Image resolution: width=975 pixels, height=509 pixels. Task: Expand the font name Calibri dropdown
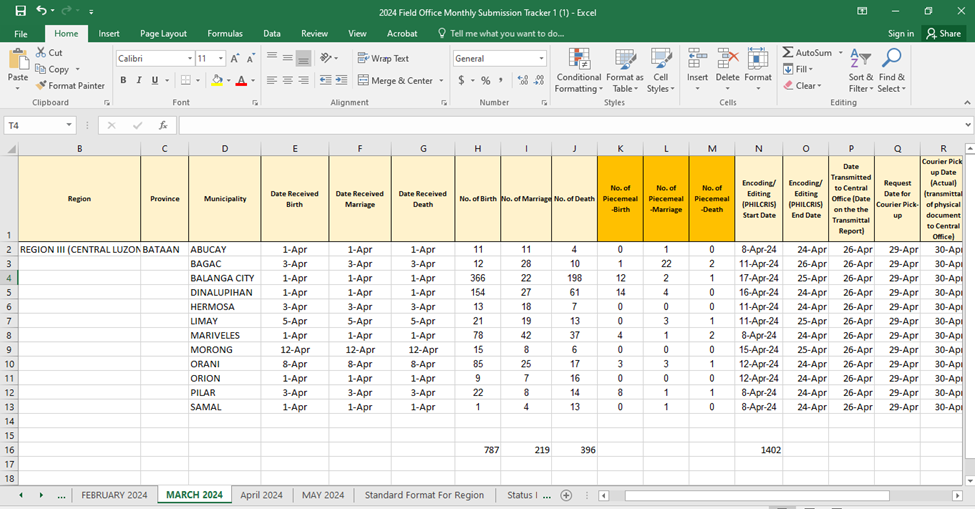click(189, 59)
